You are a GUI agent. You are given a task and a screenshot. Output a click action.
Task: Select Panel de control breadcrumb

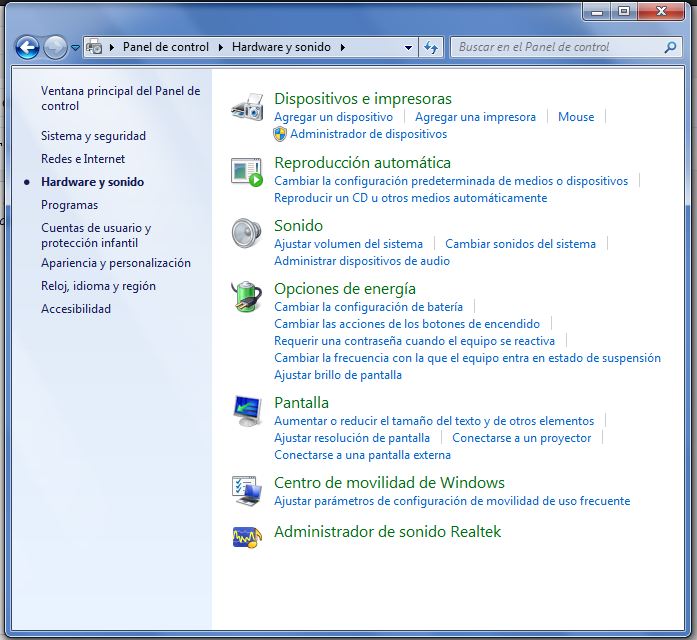[x=166, y=47]
